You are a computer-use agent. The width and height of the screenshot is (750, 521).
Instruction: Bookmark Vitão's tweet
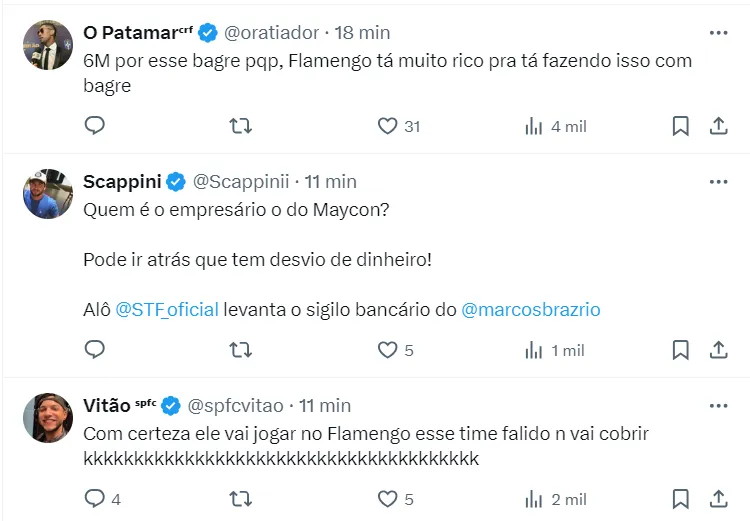(x=680, y=498)
